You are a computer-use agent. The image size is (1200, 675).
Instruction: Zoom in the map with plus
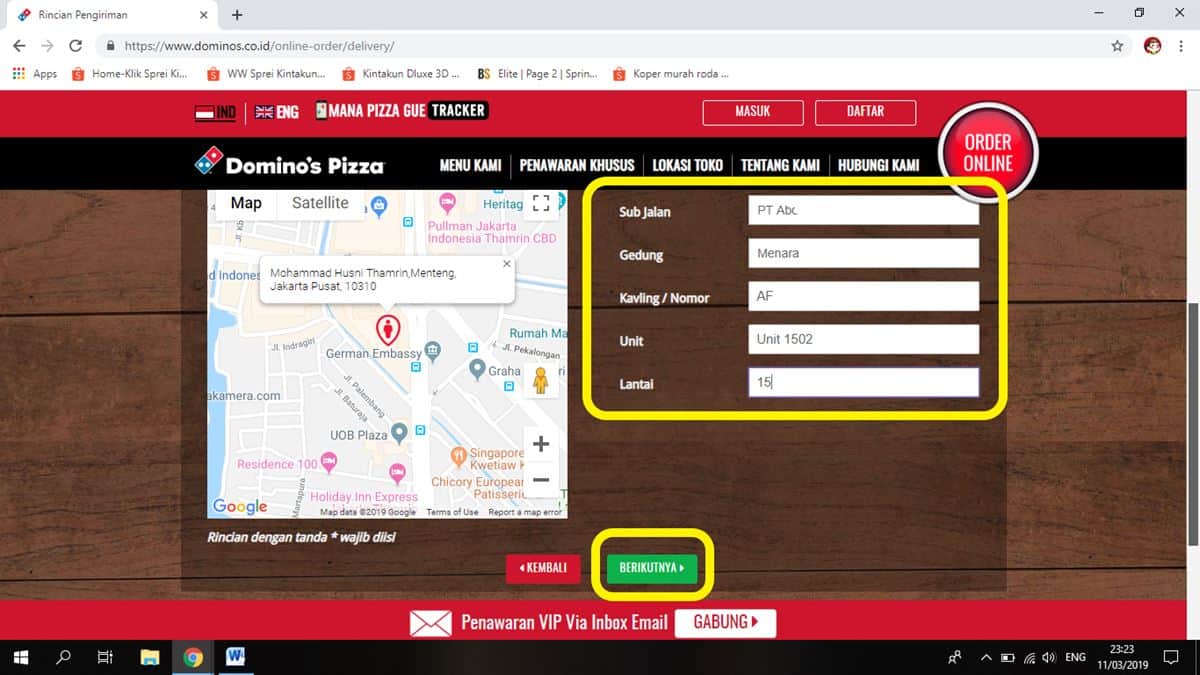click(541, 444)
